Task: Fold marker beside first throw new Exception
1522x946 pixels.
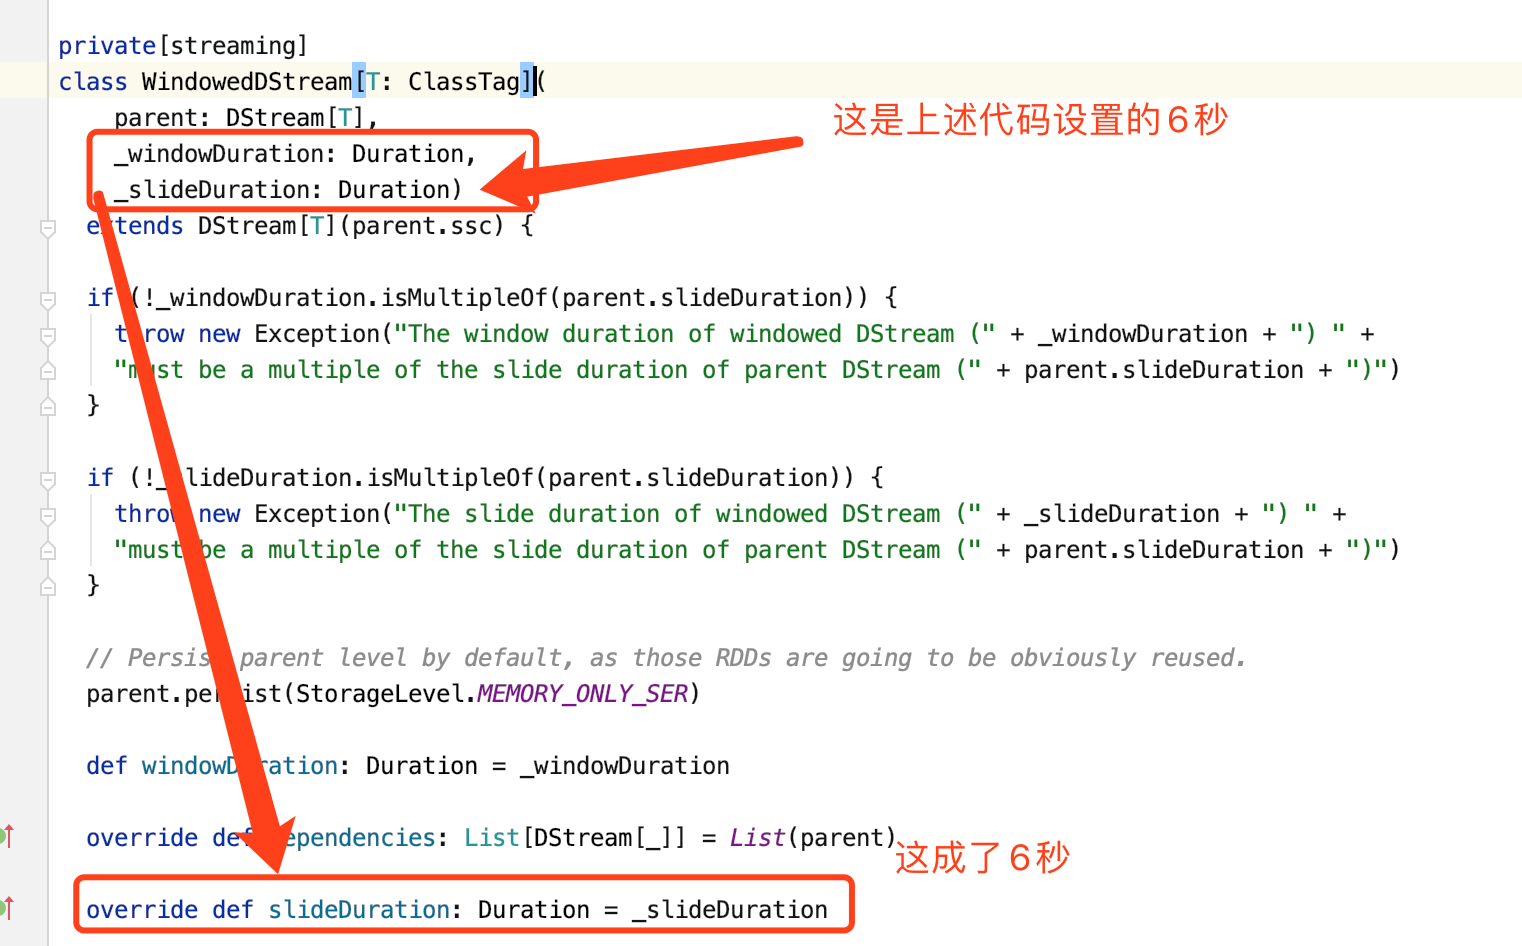Action: click(47, 335)
